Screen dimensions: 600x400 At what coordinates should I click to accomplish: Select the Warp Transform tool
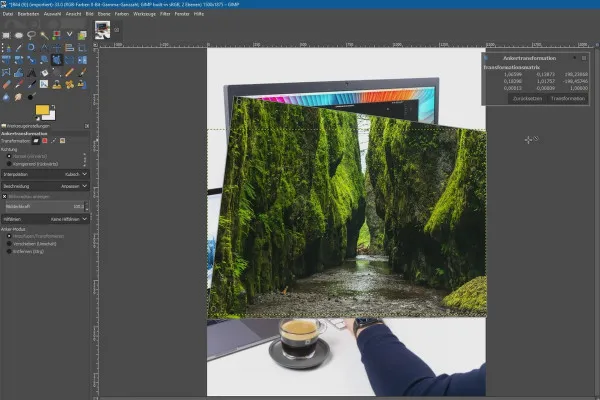click(19, 72)
